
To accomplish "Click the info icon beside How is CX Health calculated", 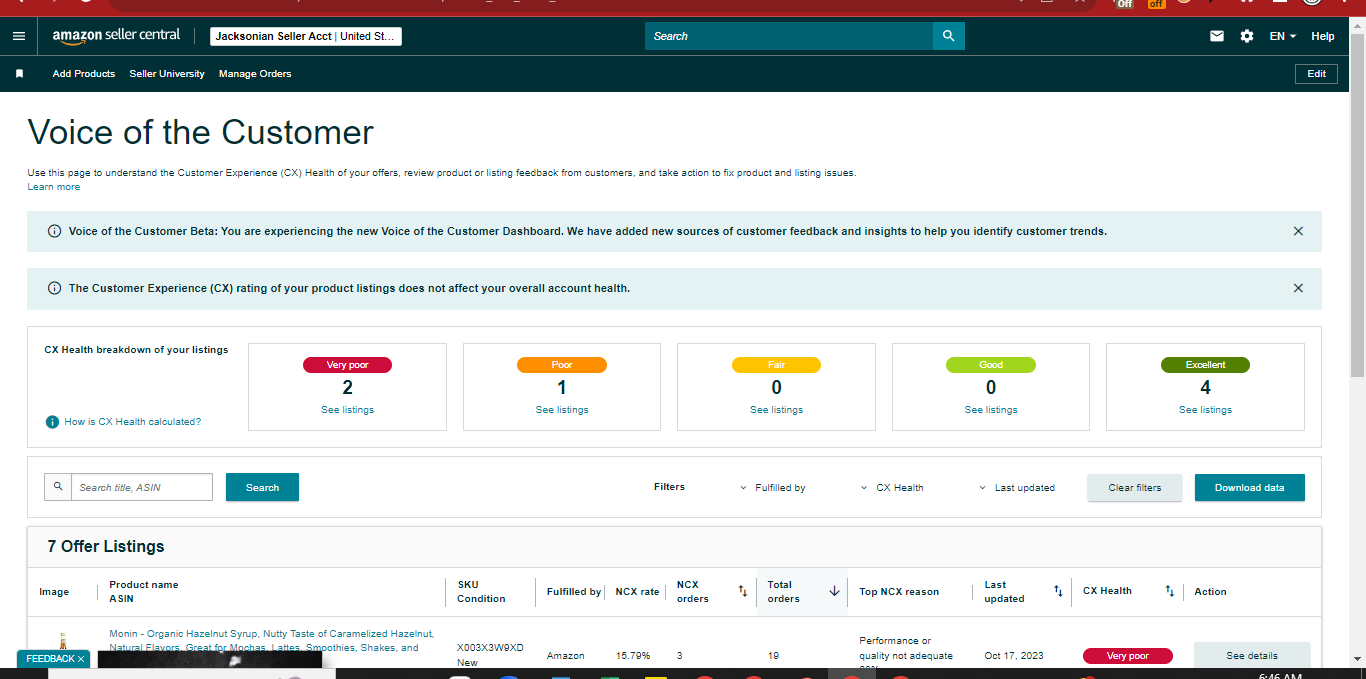I will (52, 422).
